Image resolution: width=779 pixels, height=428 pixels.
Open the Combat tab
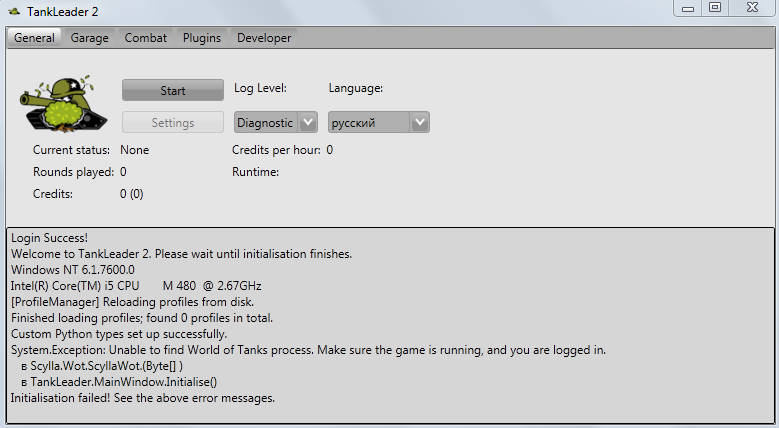(146, 38)
